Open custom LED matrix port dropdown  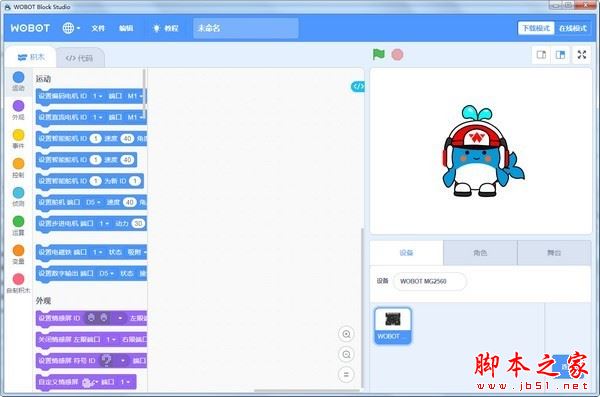[126, 382]
